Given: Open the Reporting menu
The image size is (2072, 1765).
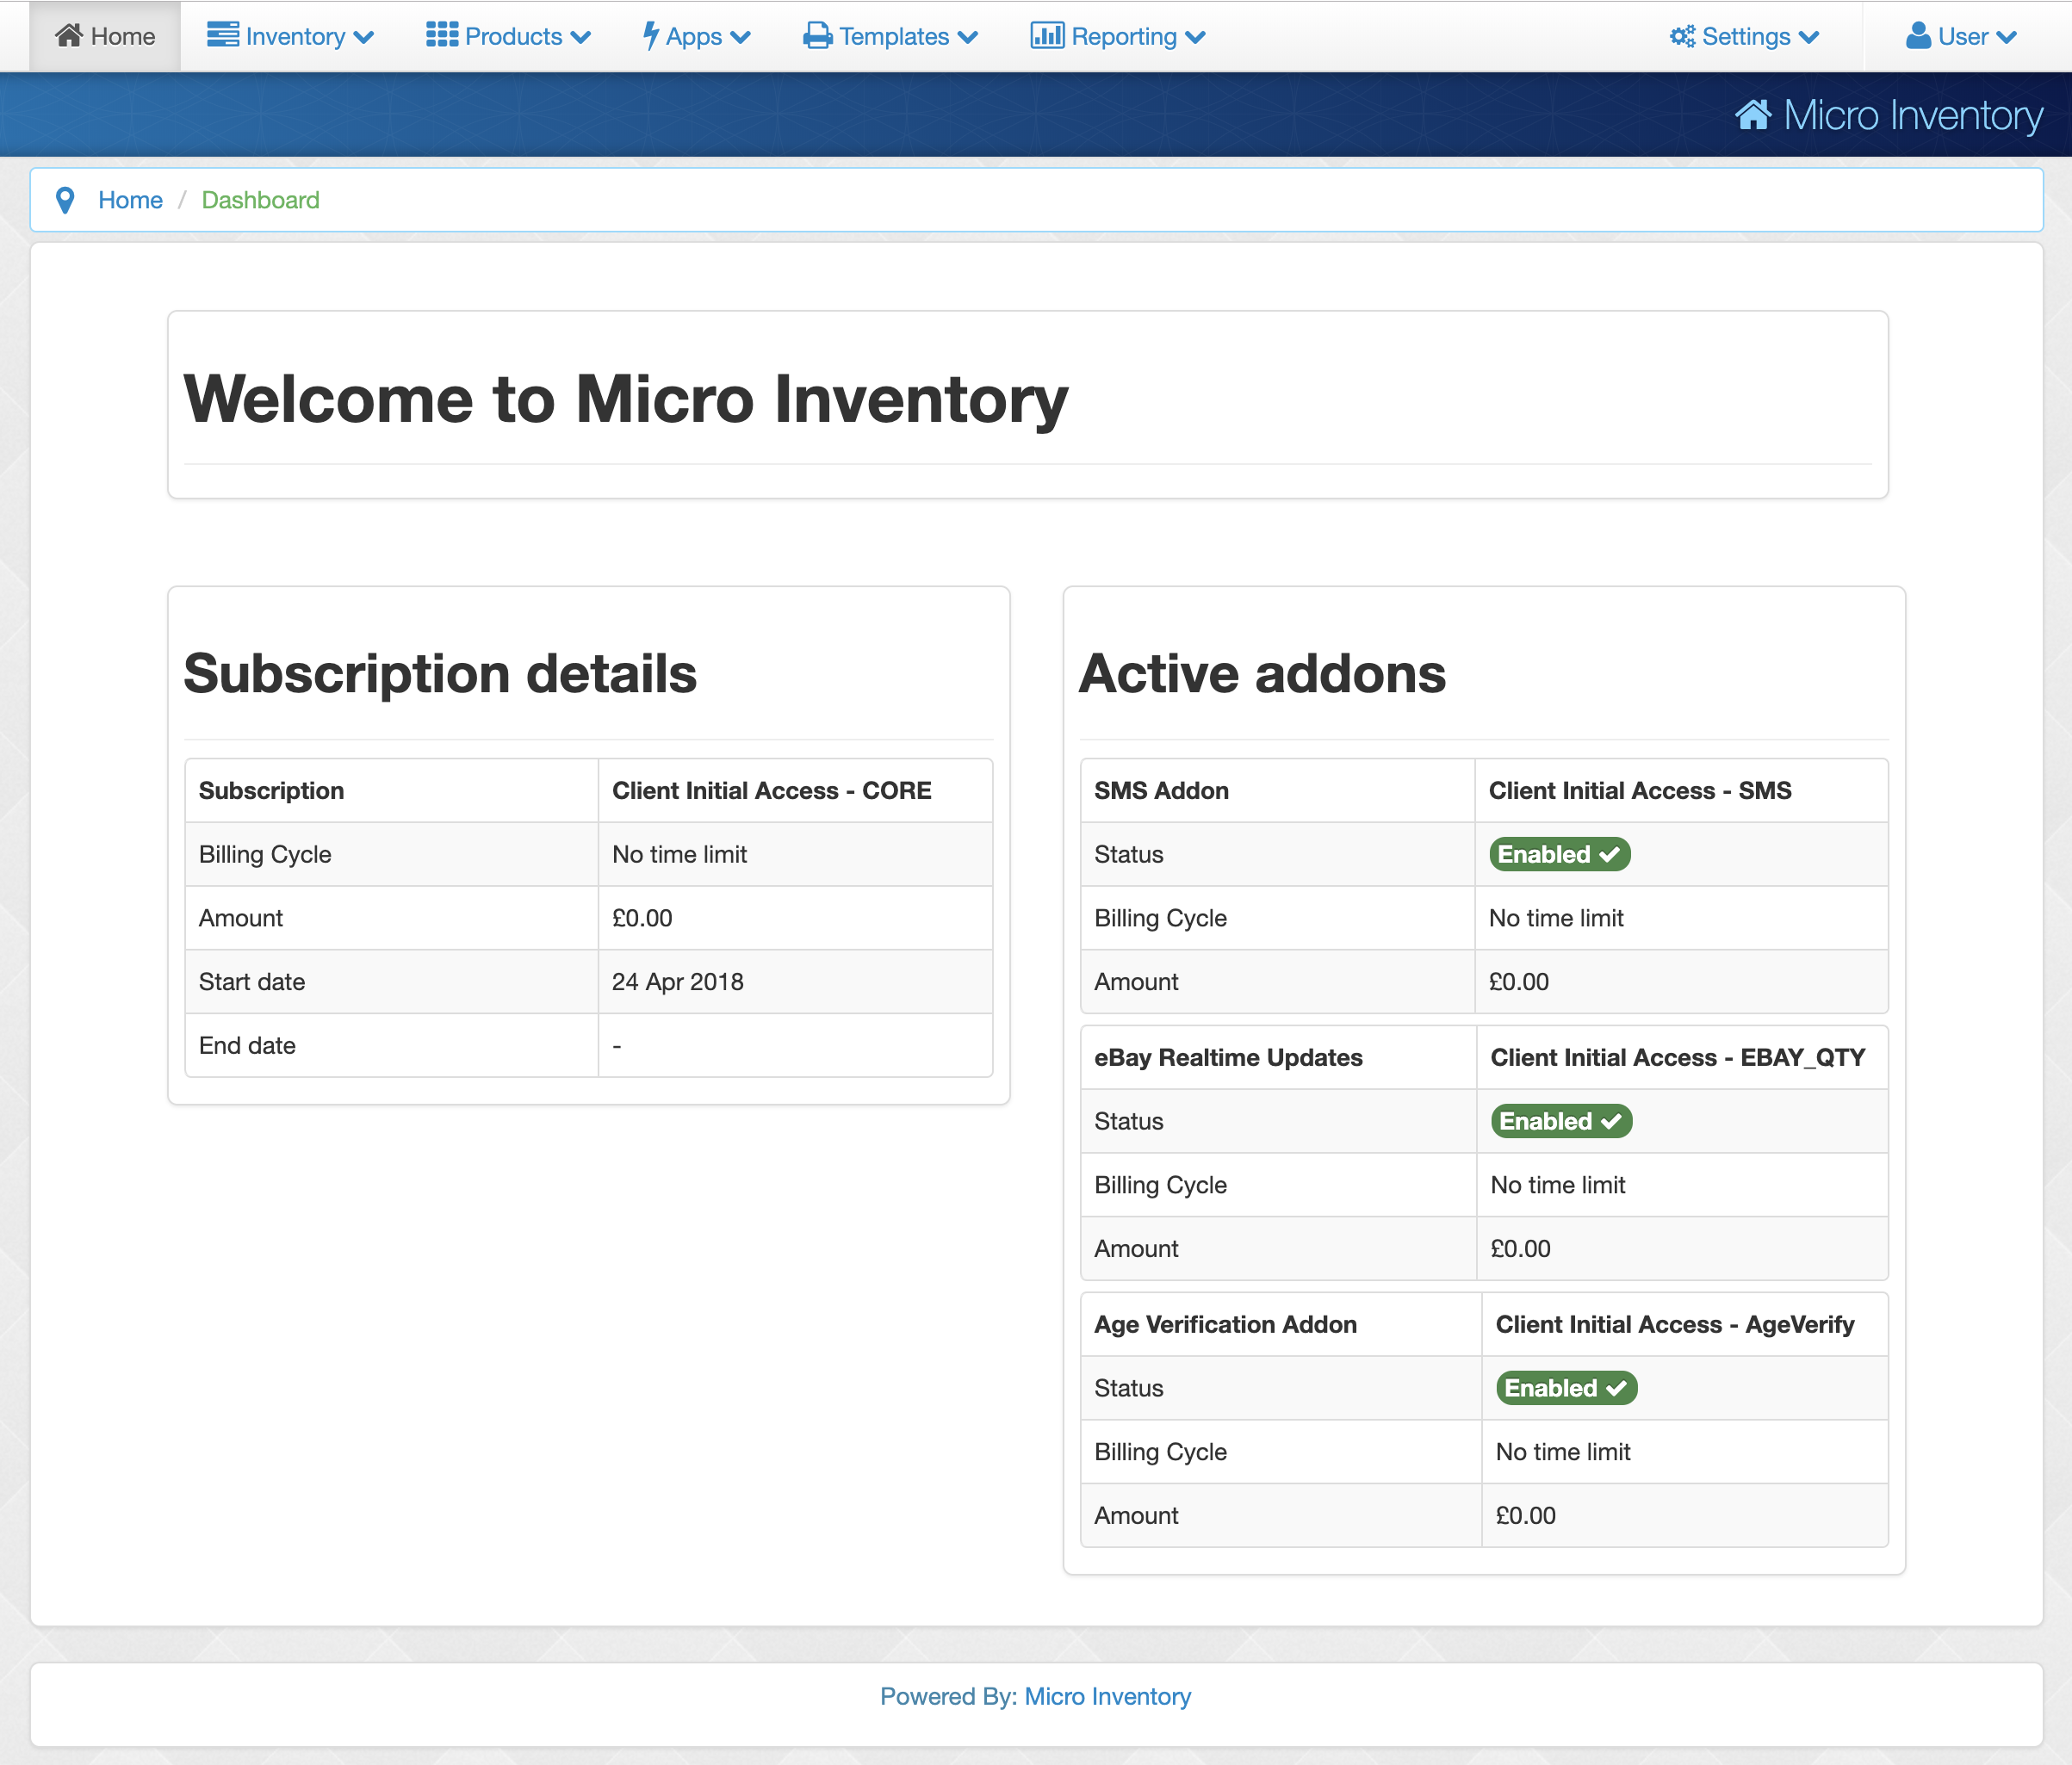Looking at the screenshot, I should [x=1118, y=36].
